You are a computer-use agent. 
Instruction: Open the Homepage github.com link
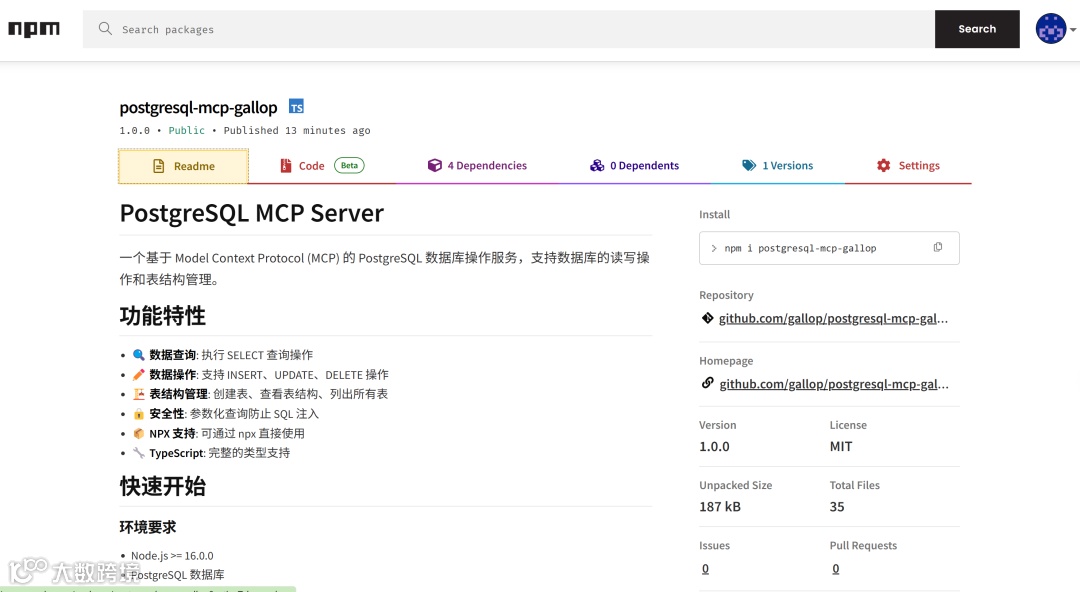pyautogui.click(x=833, y=384)
